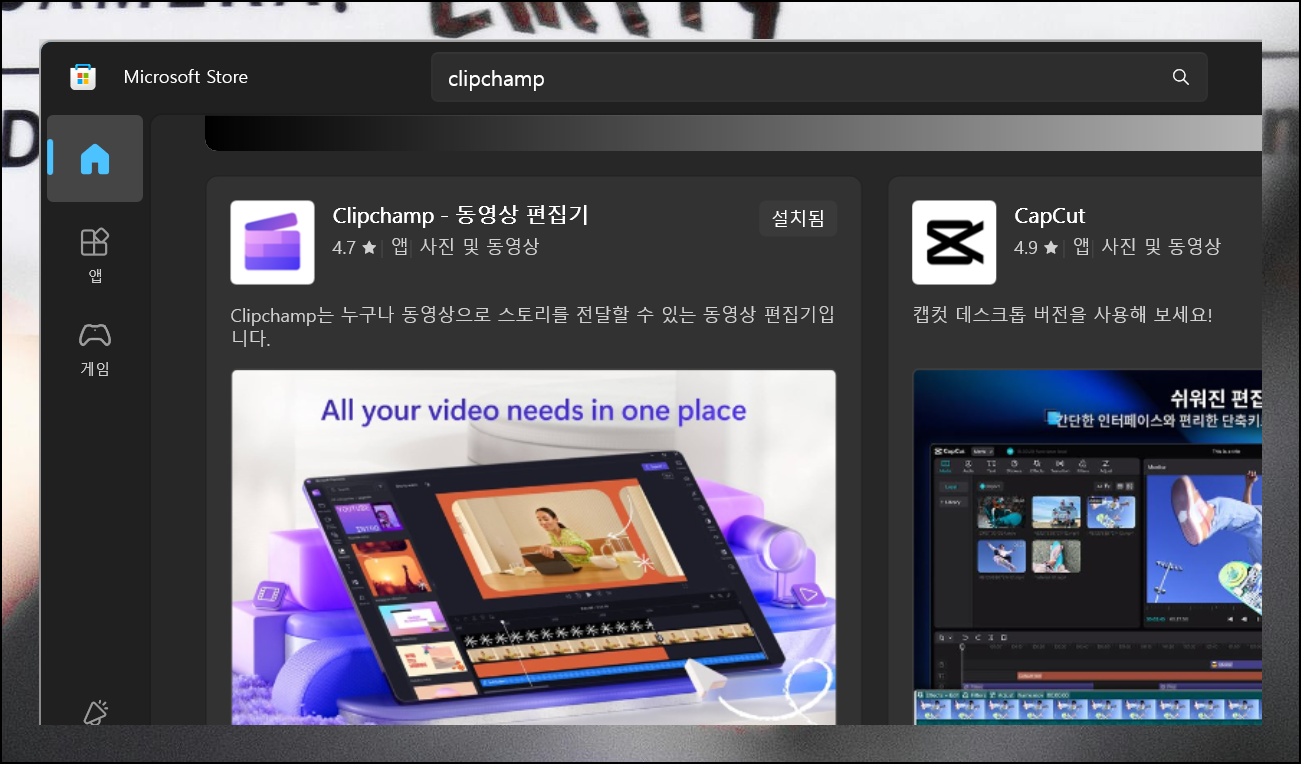The height and width of the screenshot is (764, 1301).
Task: Click the CapCut app icon
Action: (x=954, y=242)
